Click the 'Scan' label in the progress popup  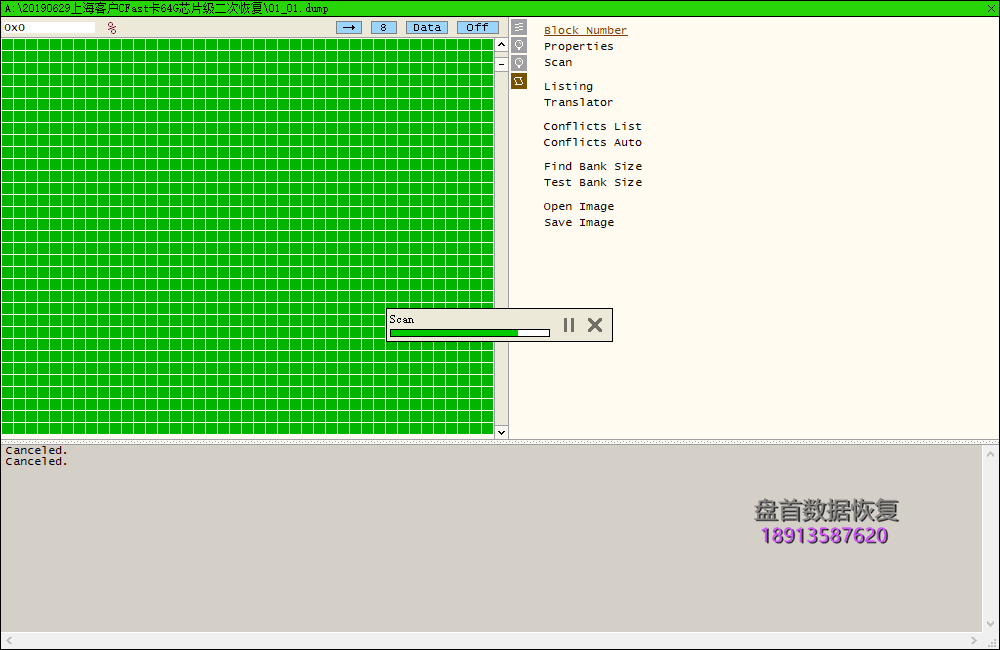pyautogui.click(x=402, y=320)
